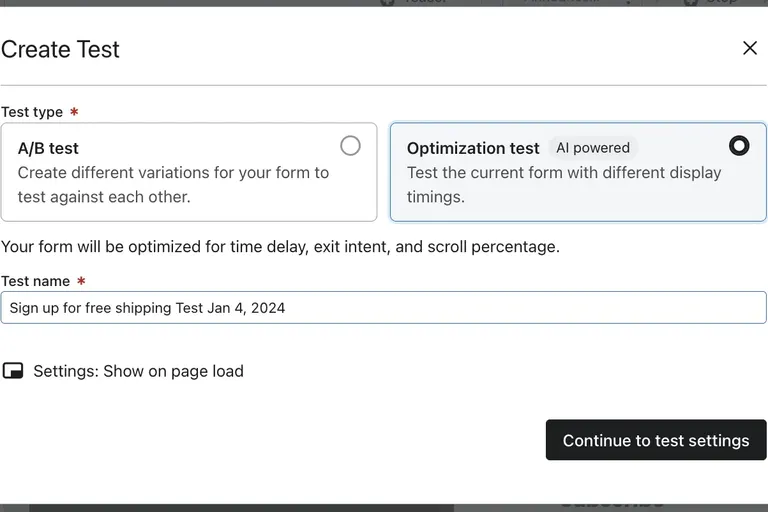
Task: Click the Create Test heading
Action: 60,49
